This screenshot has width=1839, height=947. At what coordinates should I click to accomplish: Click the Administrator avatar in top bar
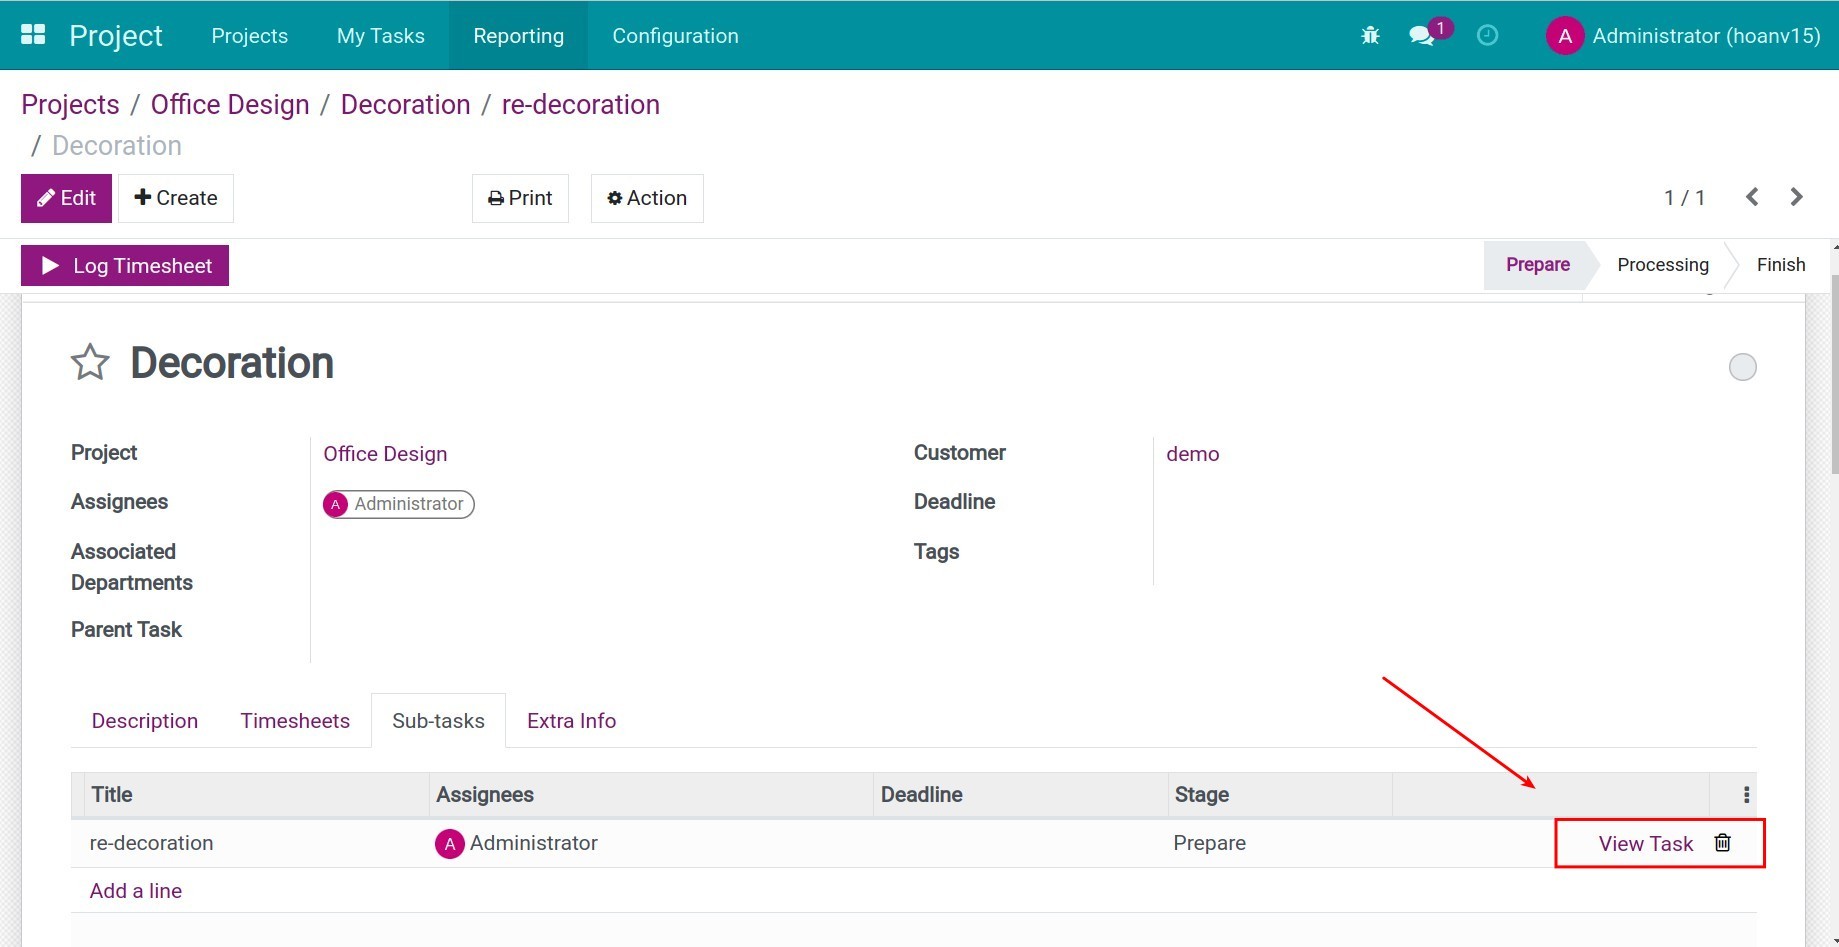(1564, 36)
